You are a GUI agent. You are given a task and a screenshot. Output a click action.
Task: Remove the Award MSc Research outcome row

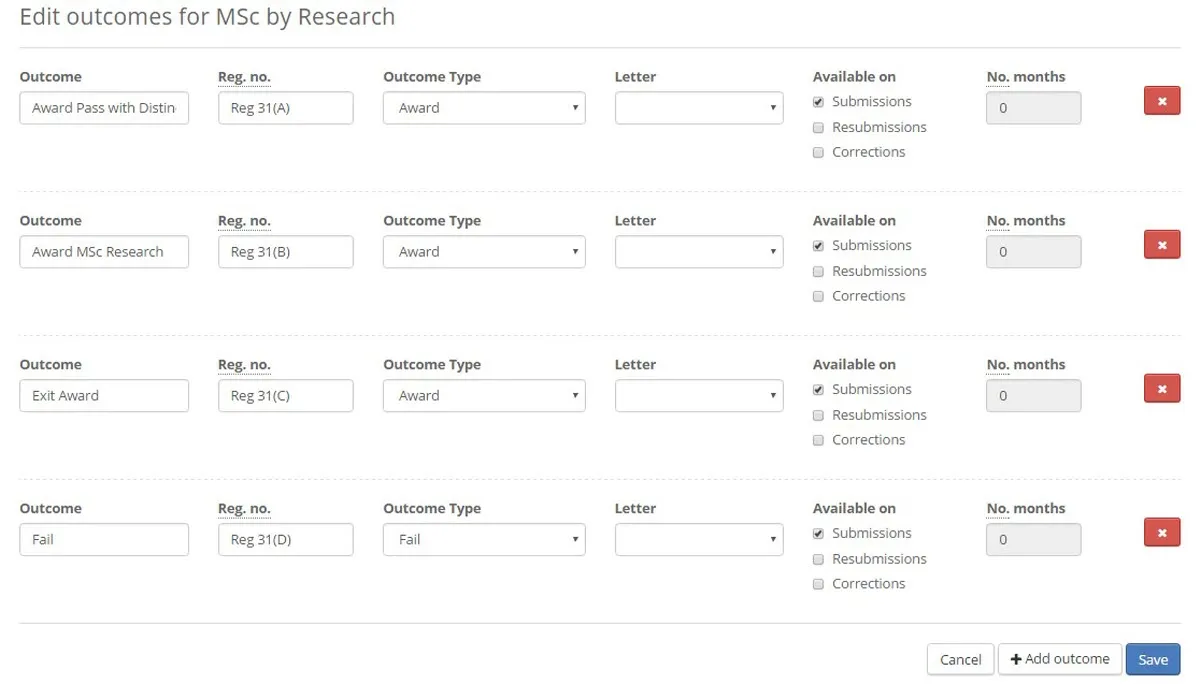(x=1161, y=244)
